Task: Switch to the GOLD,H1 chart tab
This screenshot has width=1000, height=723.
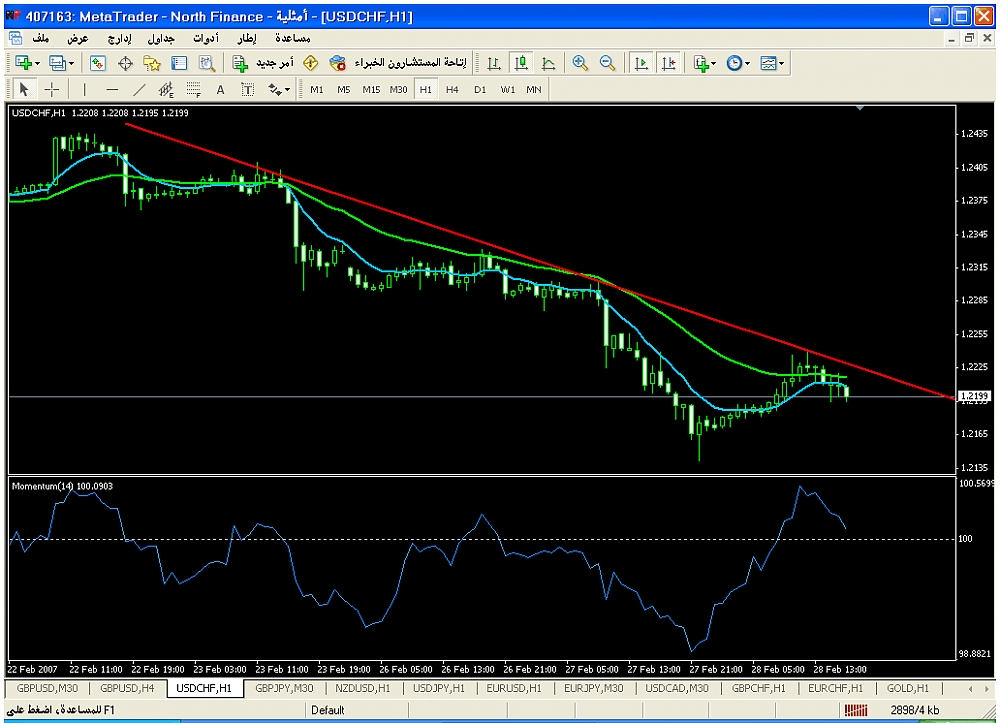Action: point(907,688)
